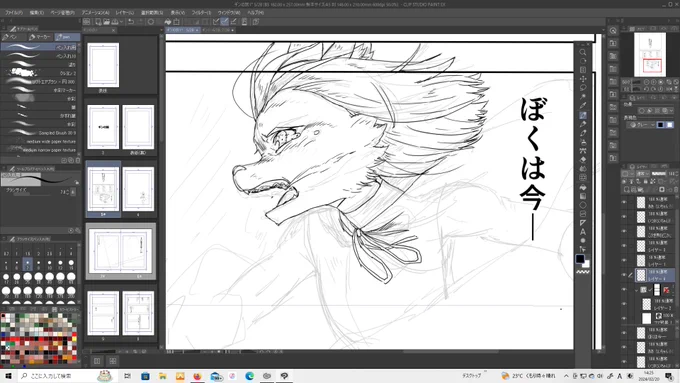Toggle visibility of レイヤー 2 inside folder
The height and width of the screenshot is (383, 680).
(x=624, y=304)
